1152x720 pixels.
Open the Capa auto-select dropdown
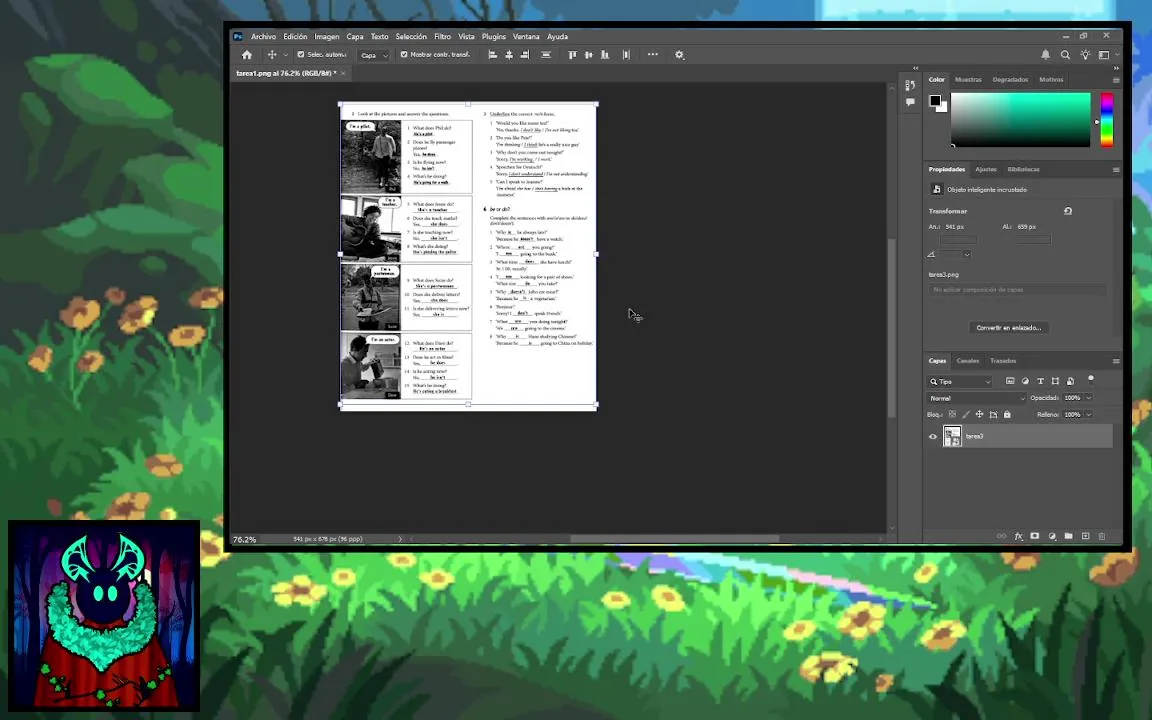(374, 55)
